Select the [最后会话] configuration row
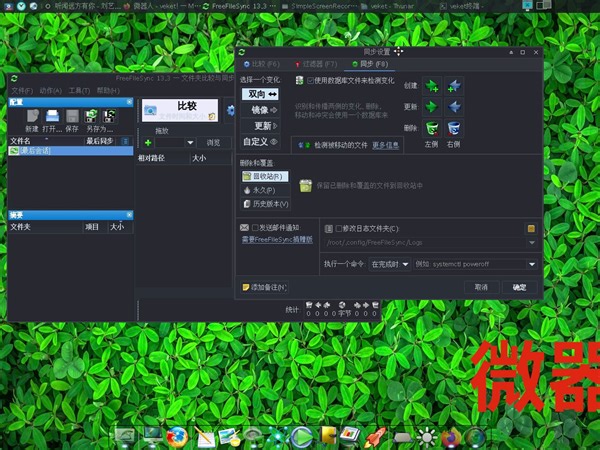Image resolution: width=600 pixels, height=450 pixels. tap(71, 151)
